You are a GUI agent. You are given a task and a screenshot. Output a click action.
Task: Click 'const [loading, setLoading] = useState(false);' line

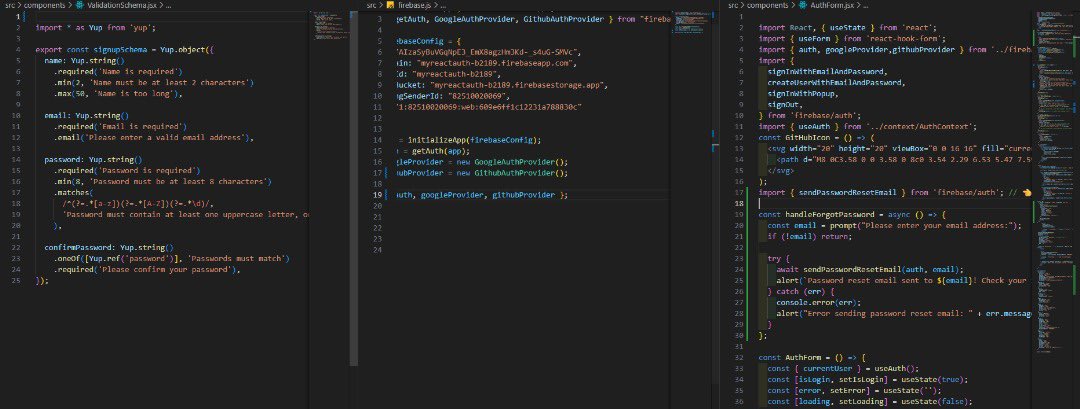pos(869,401)
